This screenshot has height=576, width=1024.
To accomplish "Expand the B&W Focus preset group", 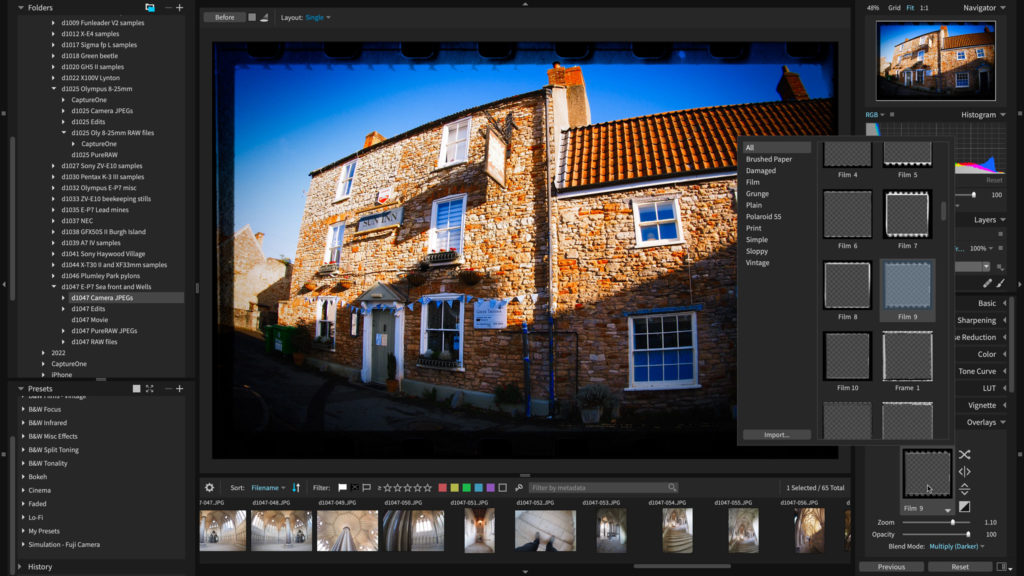I will 24,409.
